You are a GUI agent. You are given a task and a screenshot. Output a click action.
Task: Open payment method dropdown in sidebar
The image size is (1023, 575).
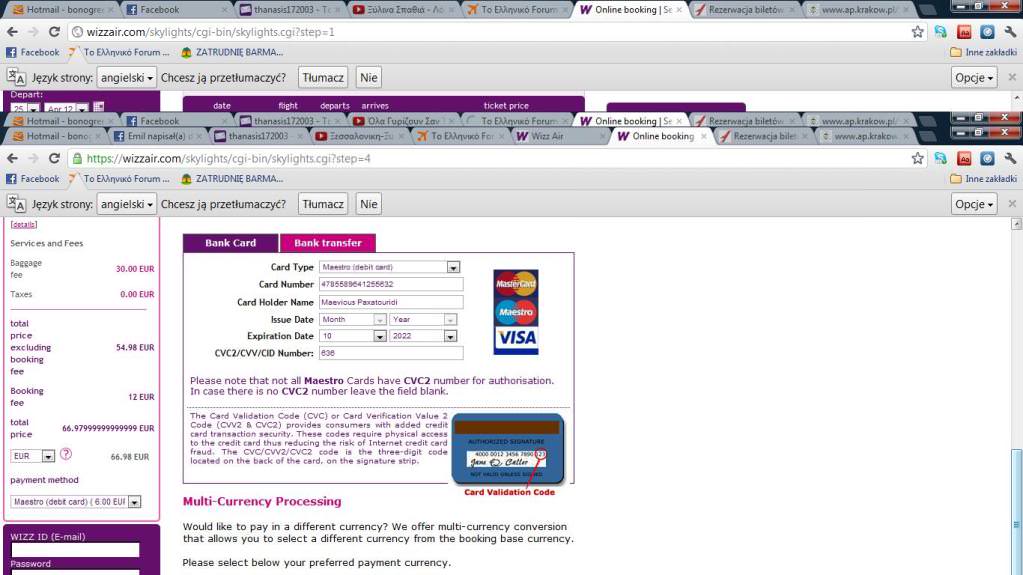[76, 502]
